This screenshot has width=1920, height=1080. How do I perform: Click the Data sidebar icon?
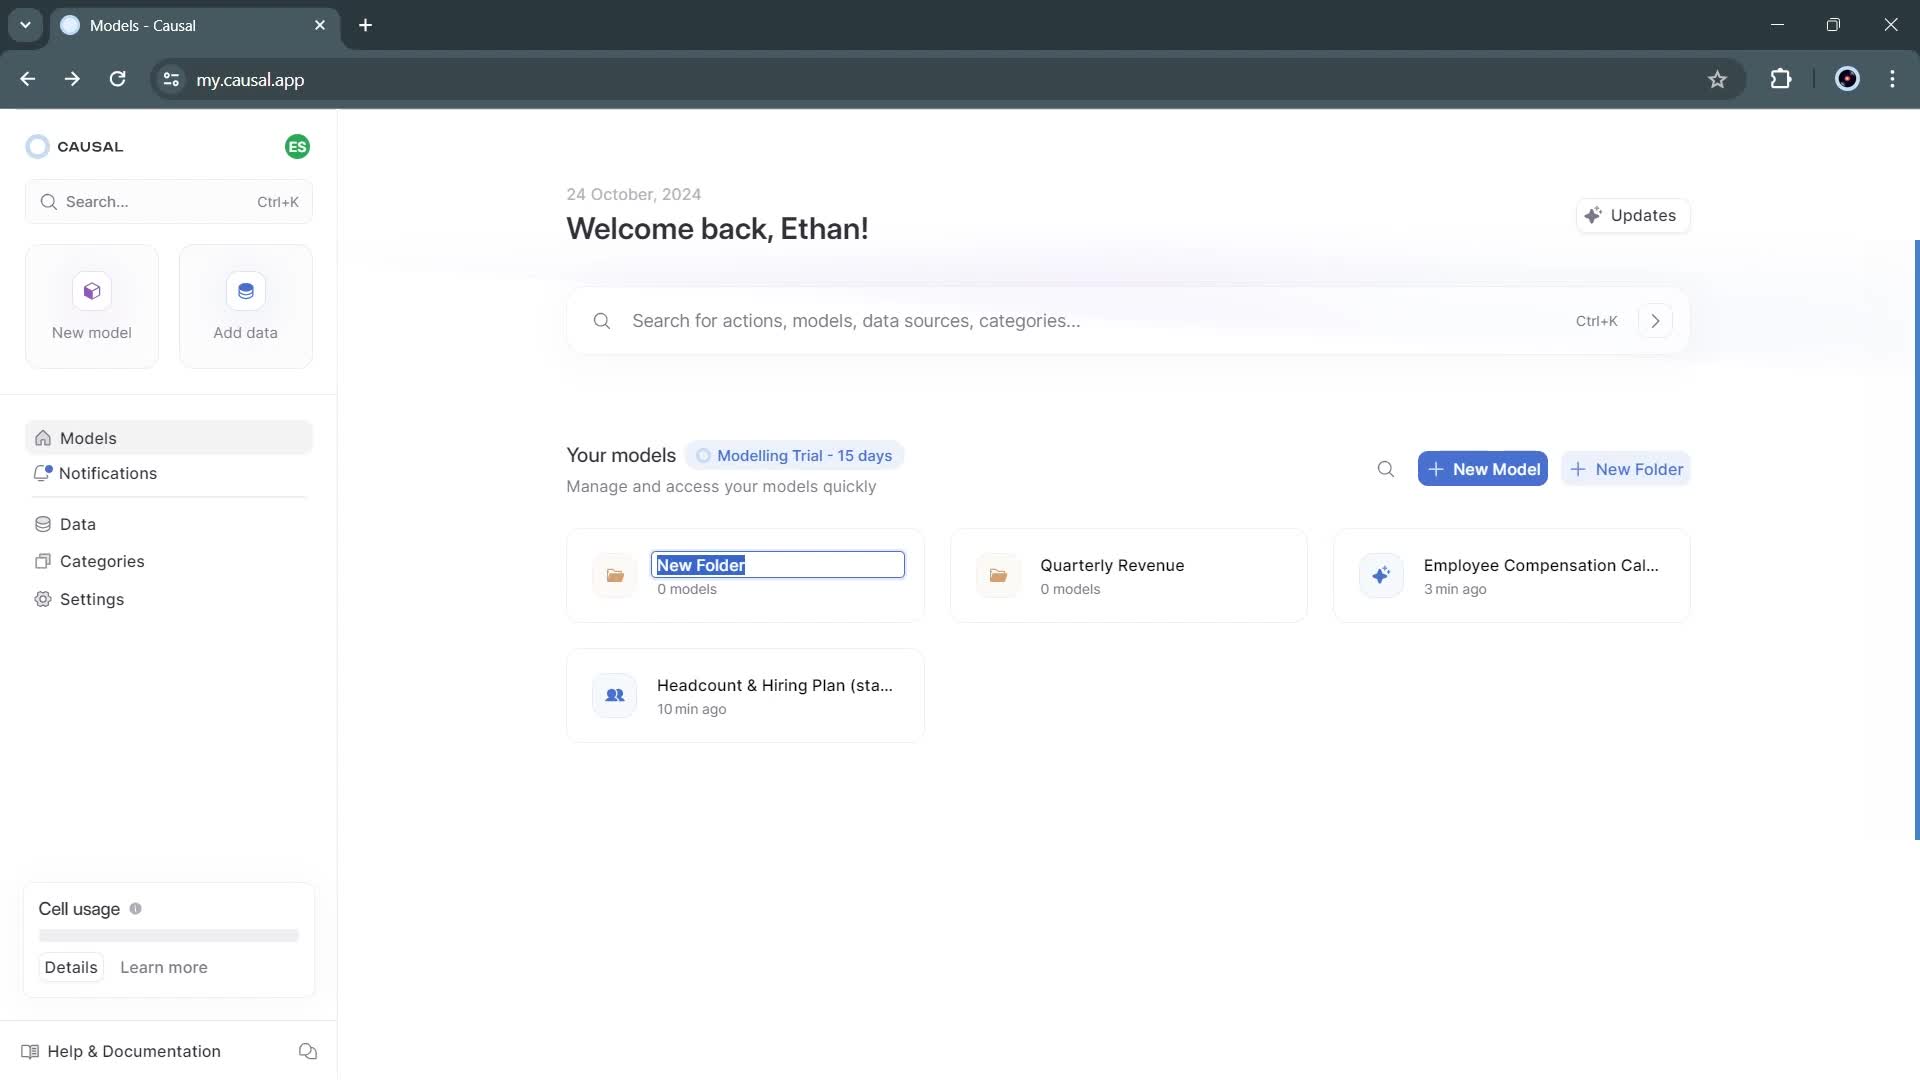coord(44,524)
